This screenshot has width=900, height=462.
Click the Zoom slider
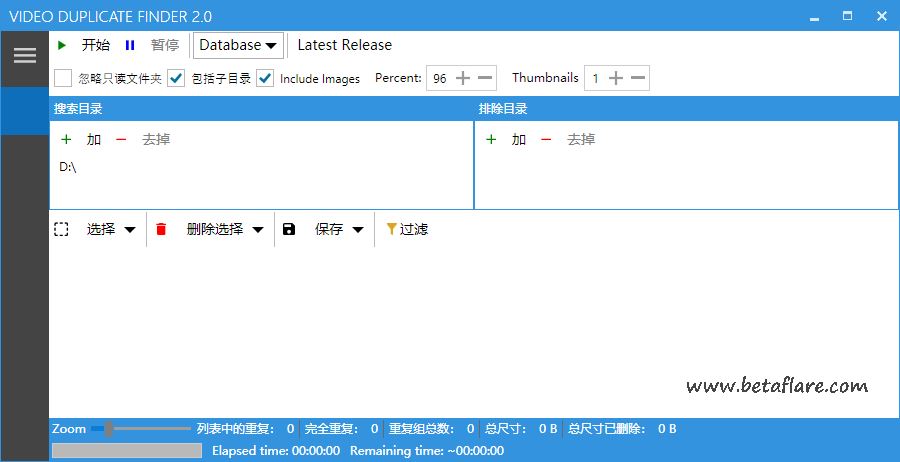140,429
